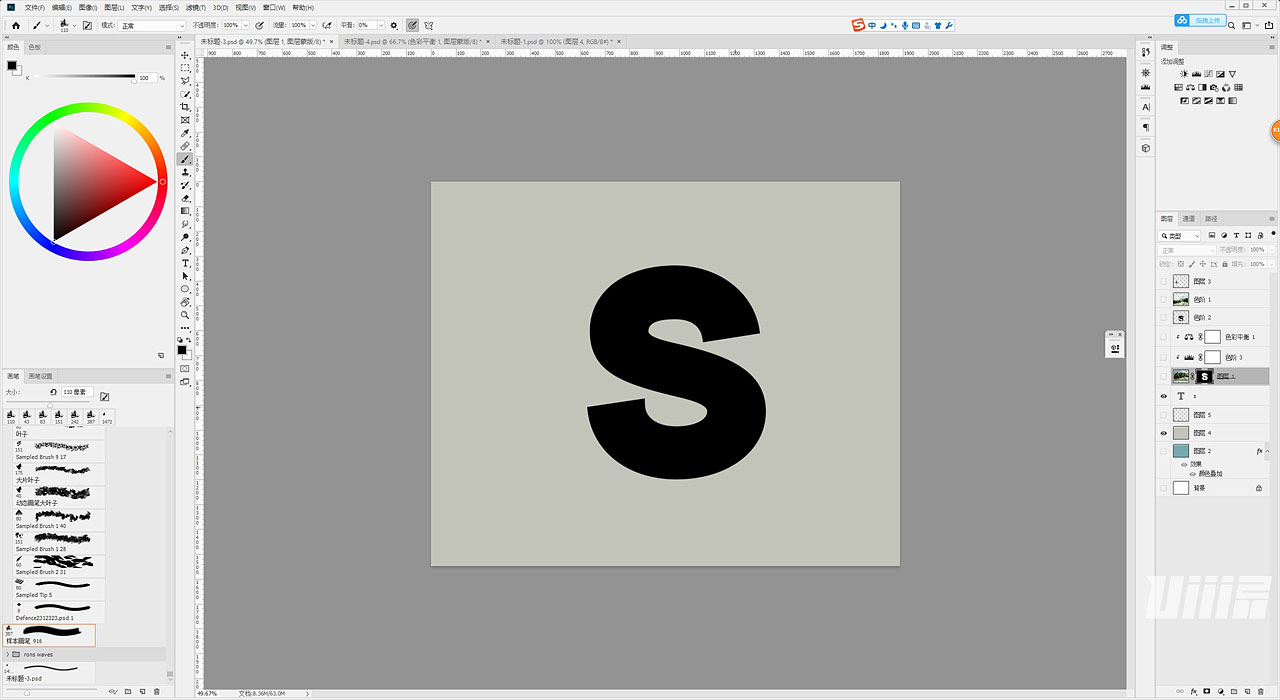Open the 文件(F) menu
The height and width of the screenshot is (700, 1280).
35,7
